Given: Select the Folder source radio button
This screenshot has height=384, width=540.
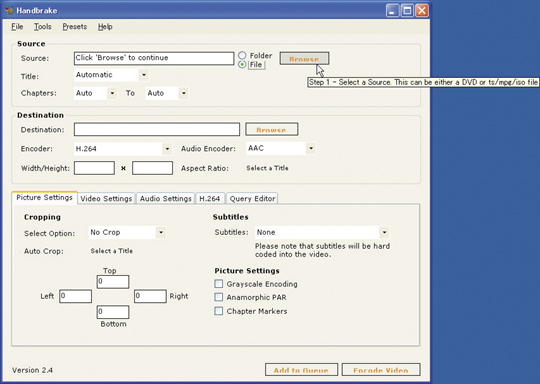Looking at the screenshot, I should coord(242,55).
